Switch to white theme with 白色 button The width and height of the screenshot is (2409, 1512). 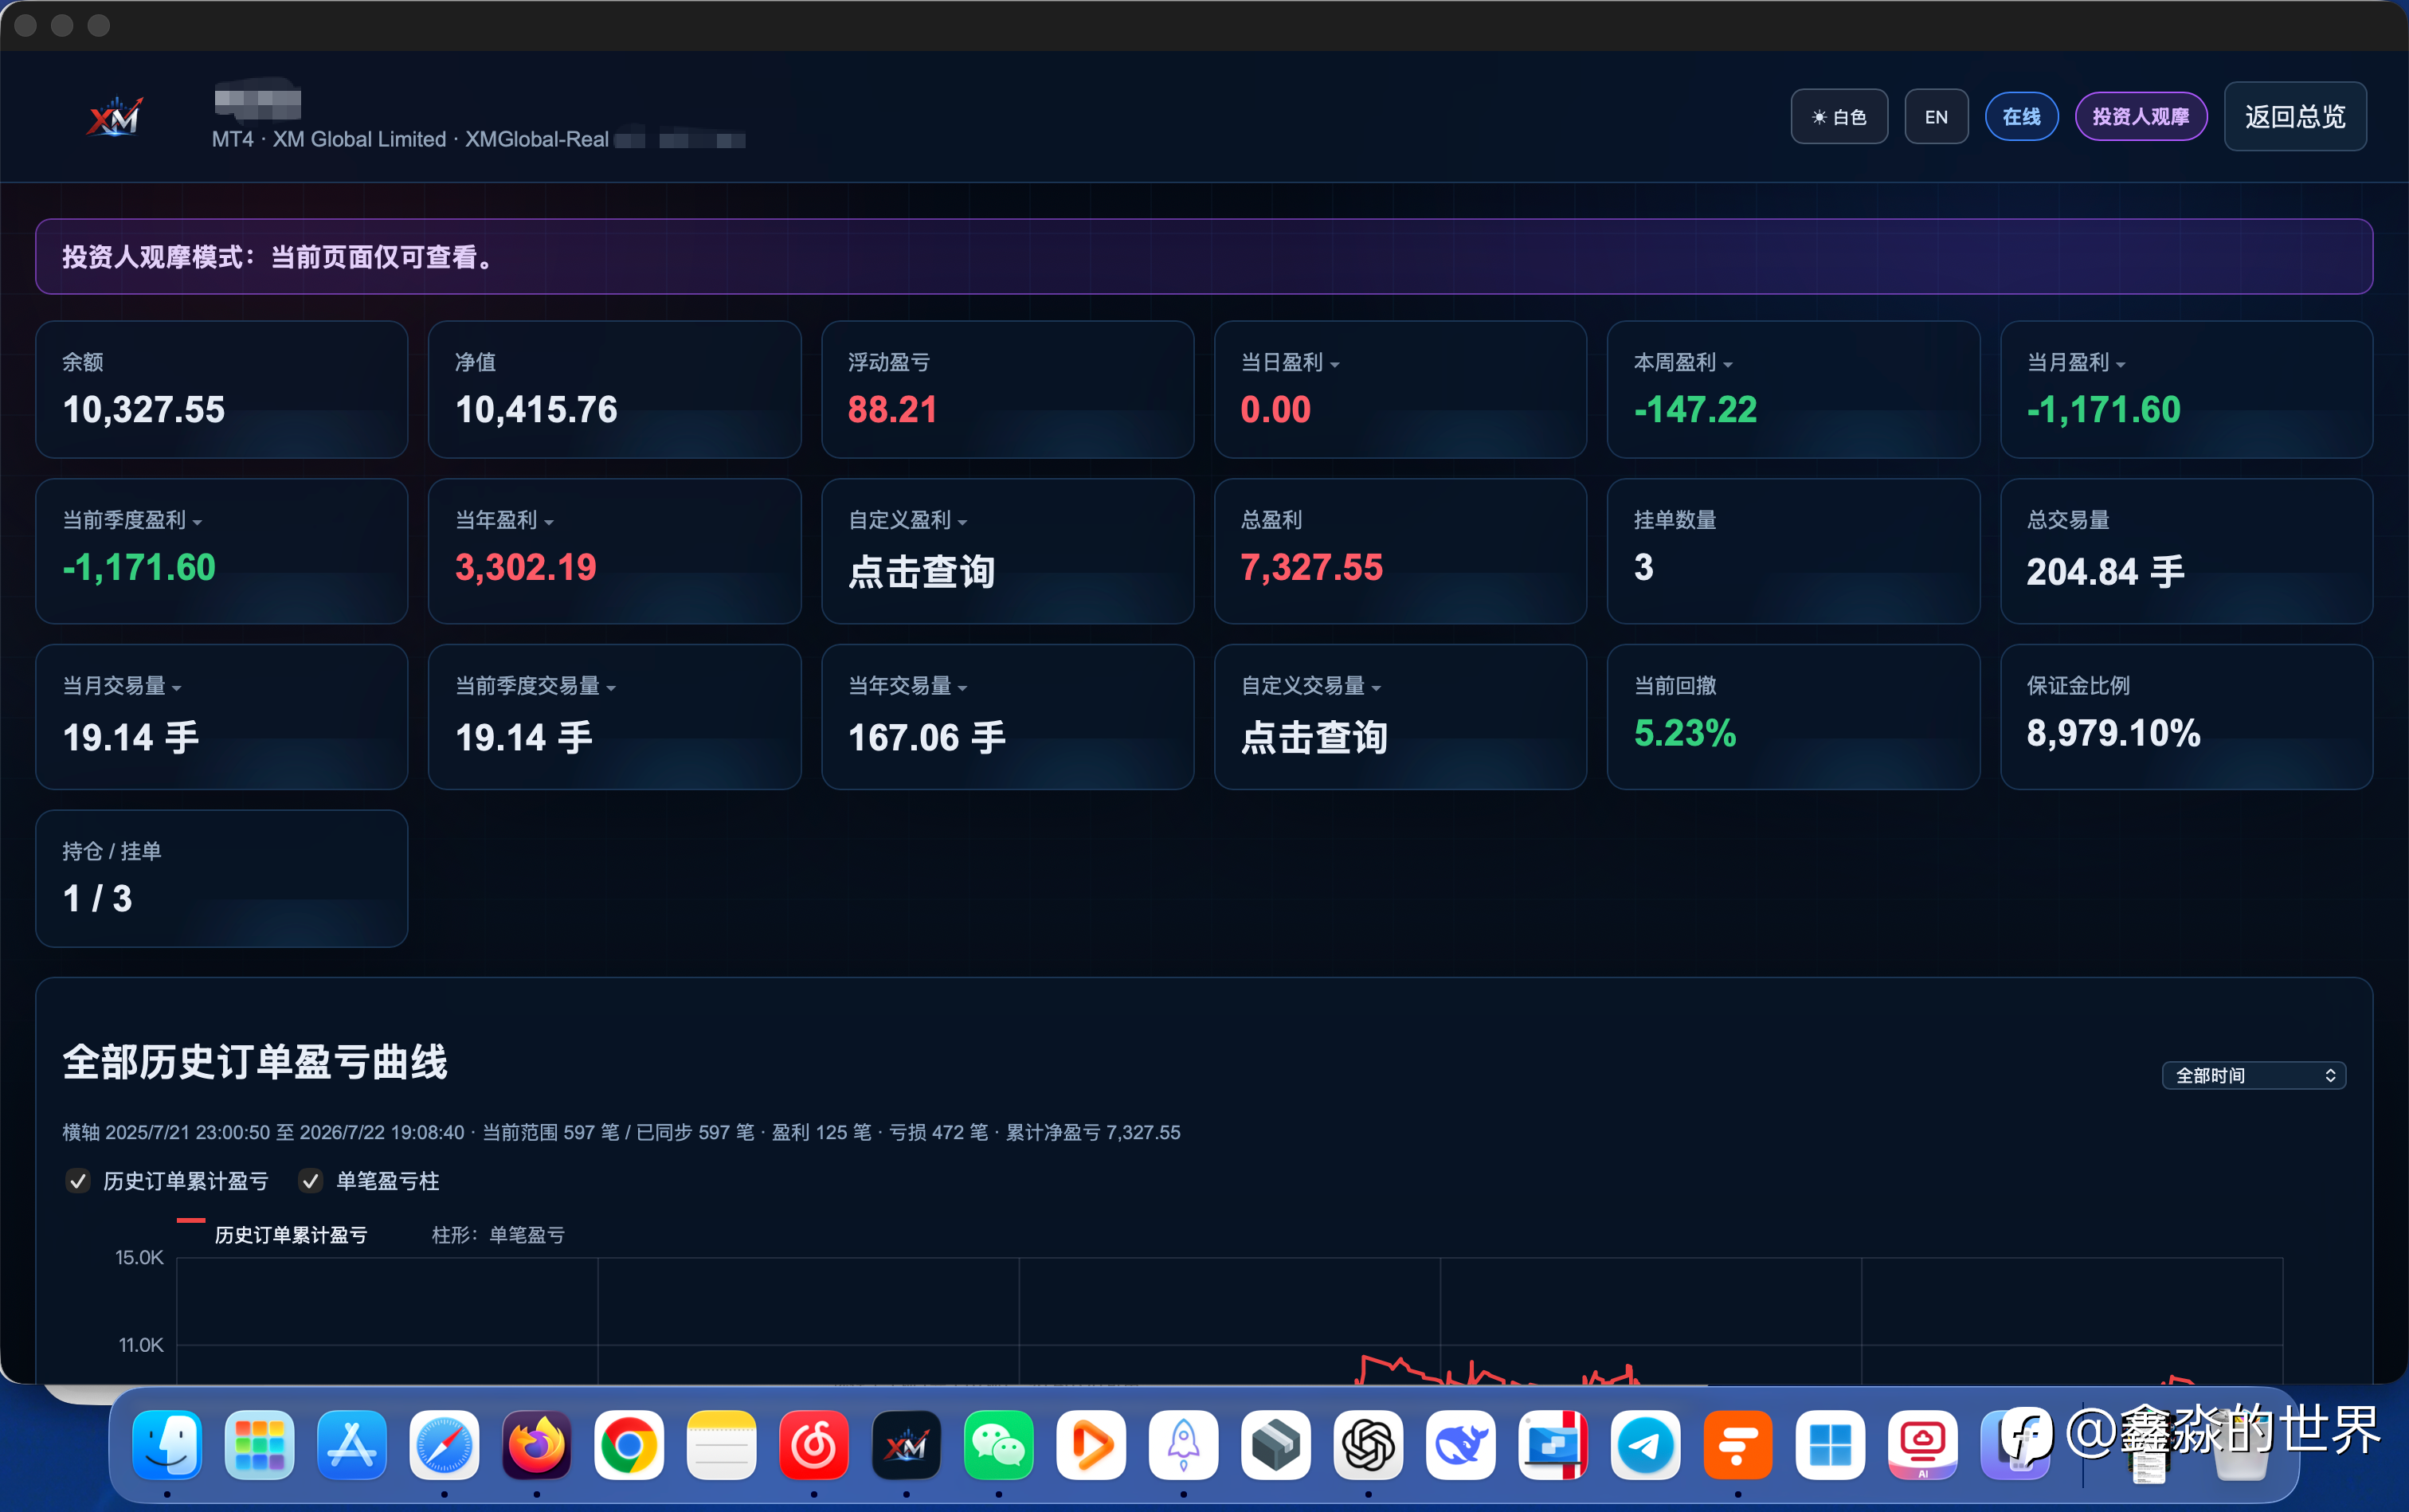click(1839, 117)
